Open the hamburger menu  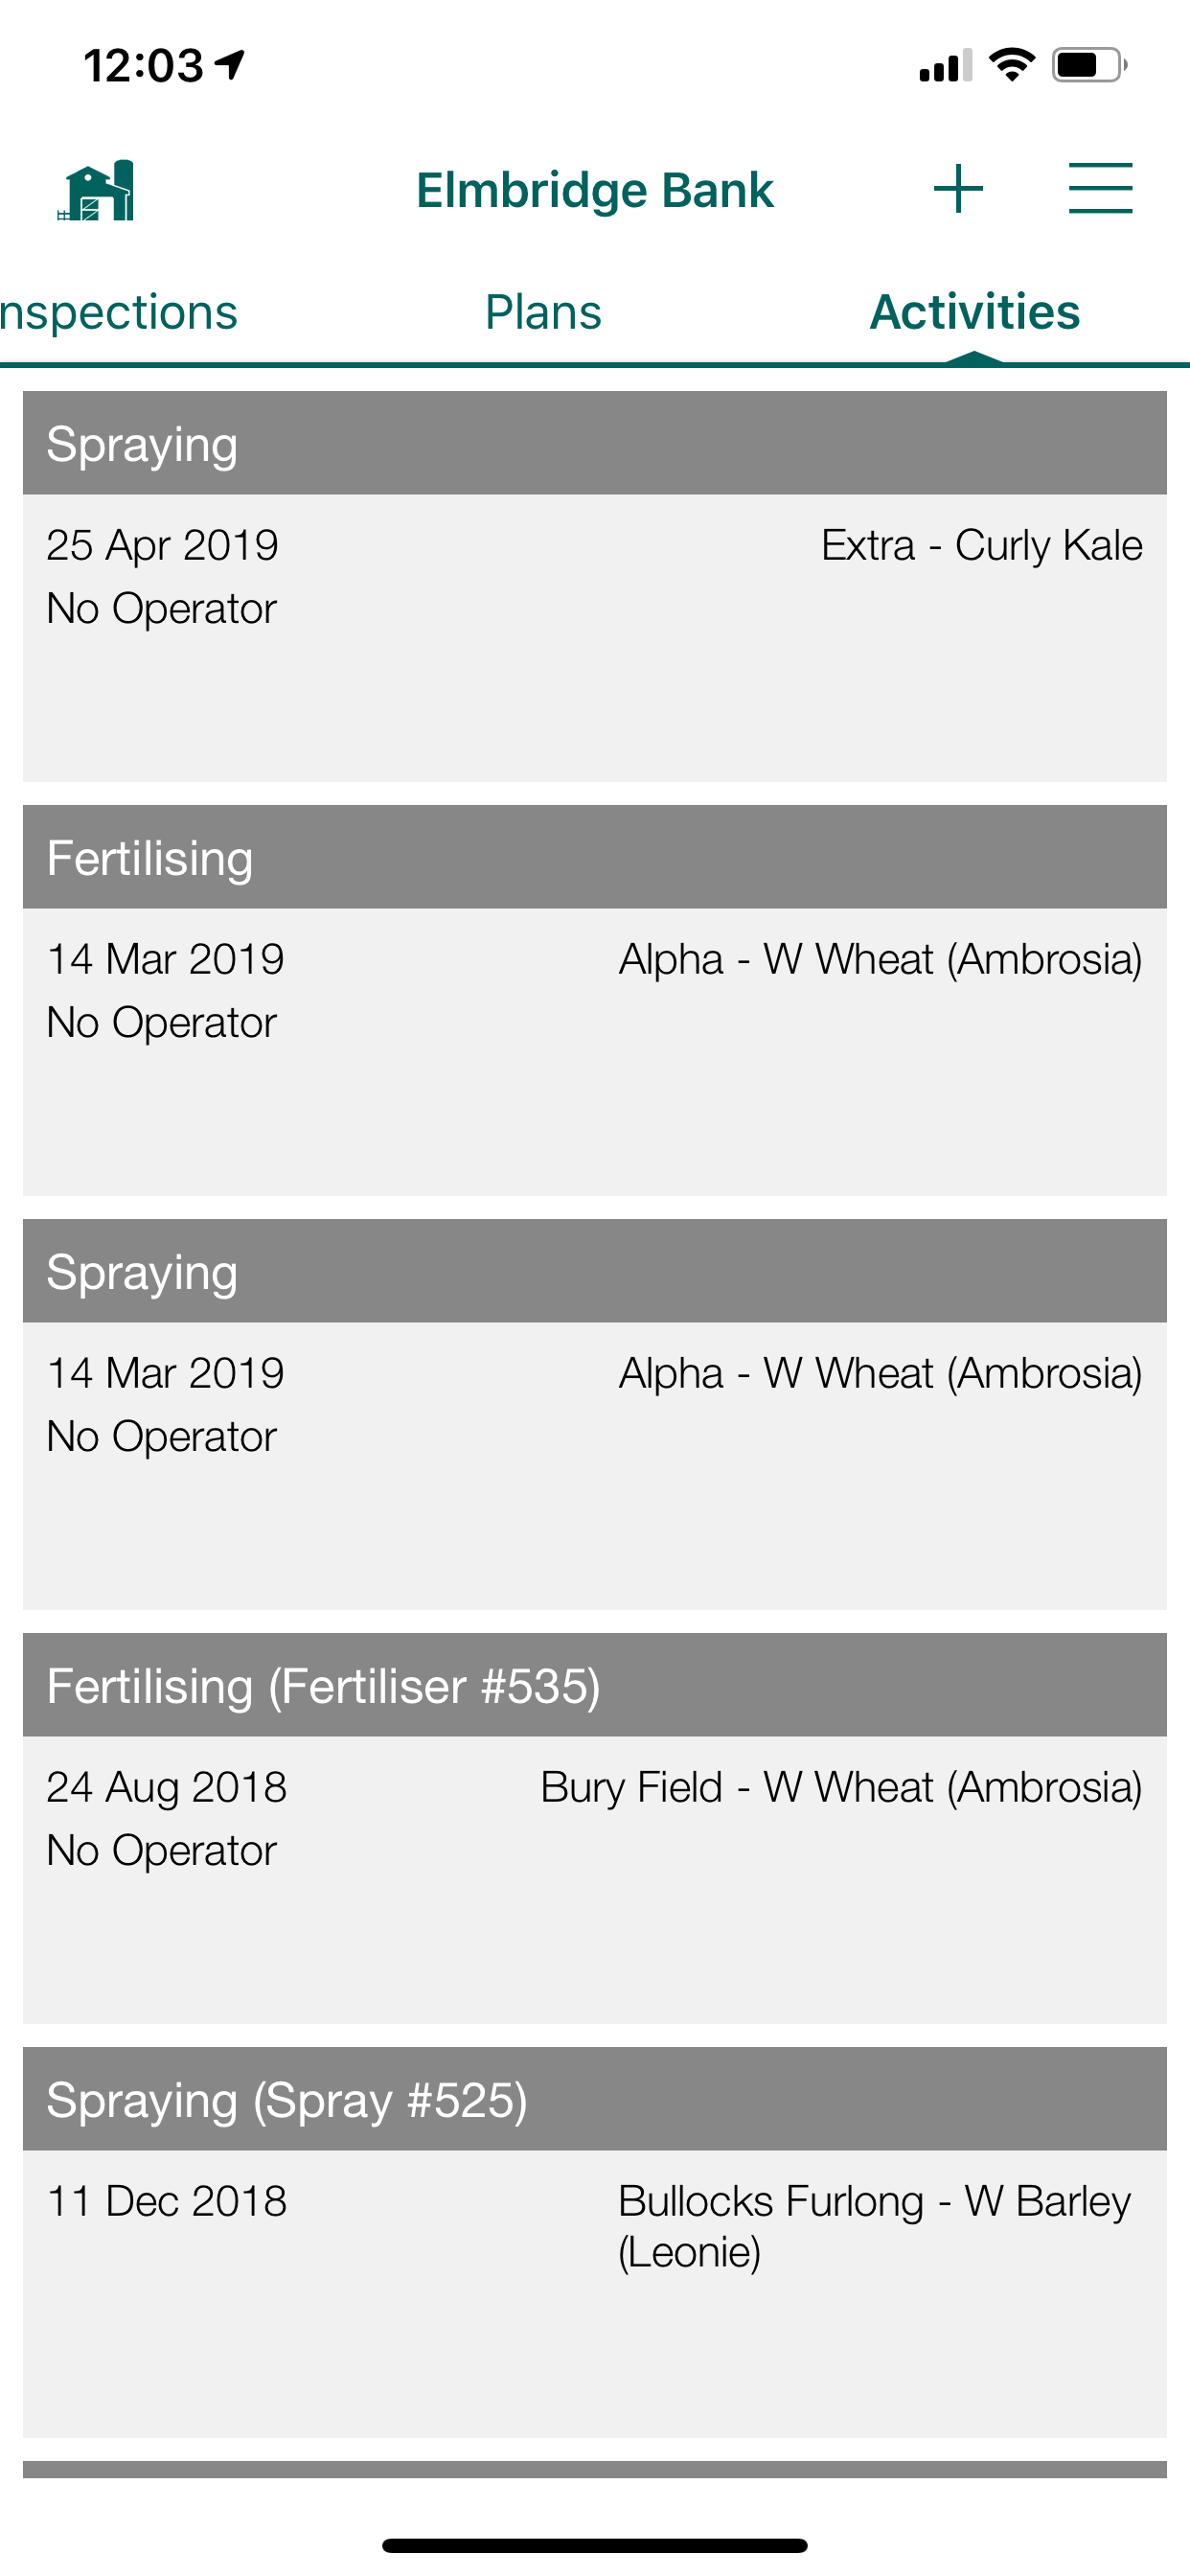tap(1100, 189)
